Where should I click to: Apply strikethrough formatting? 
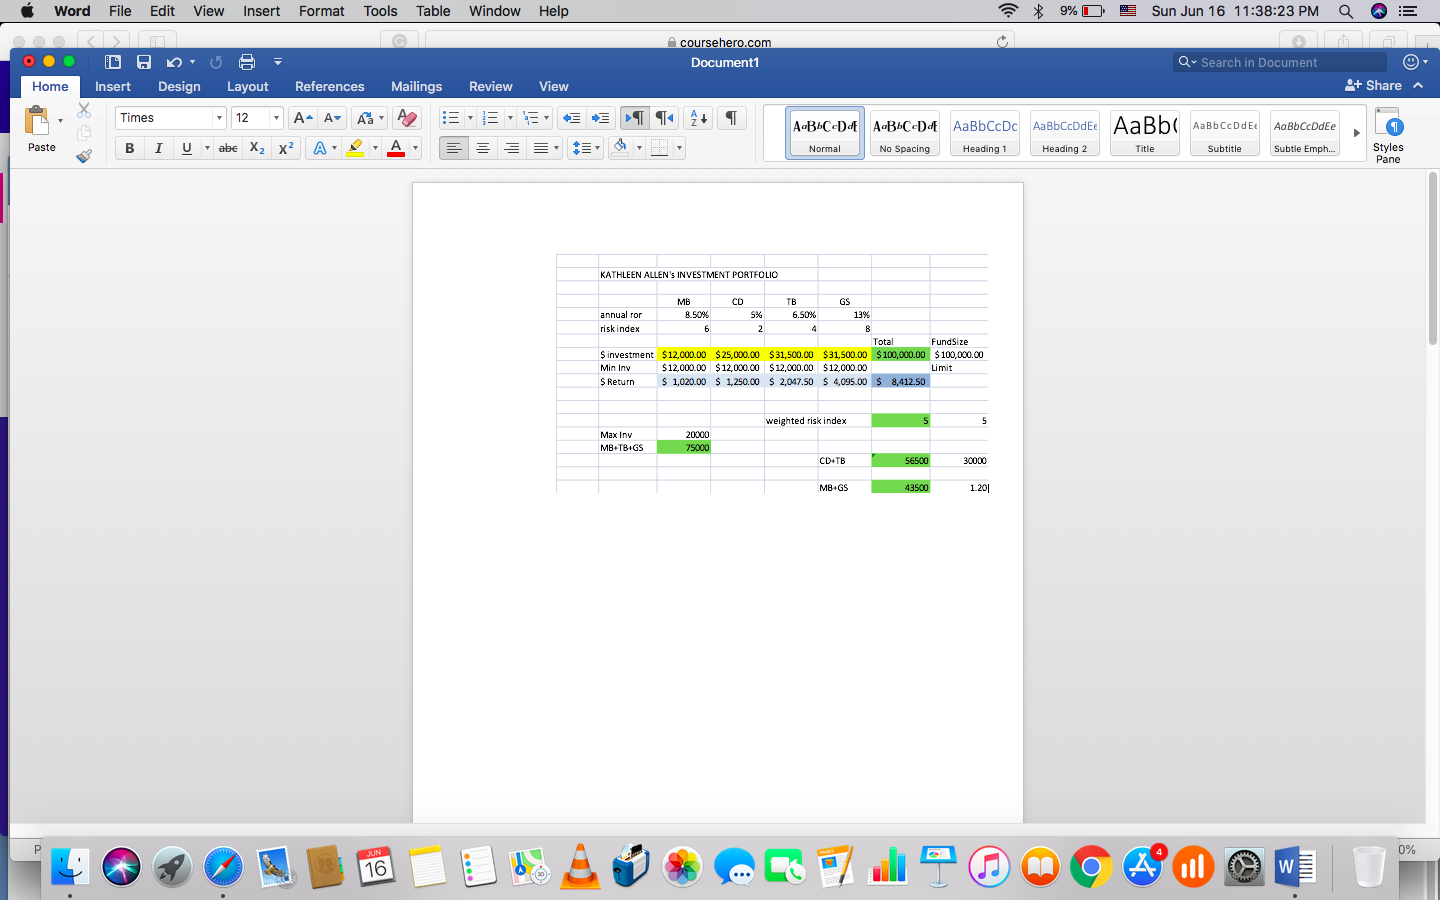pyautogui.click(x=228, y=148)
